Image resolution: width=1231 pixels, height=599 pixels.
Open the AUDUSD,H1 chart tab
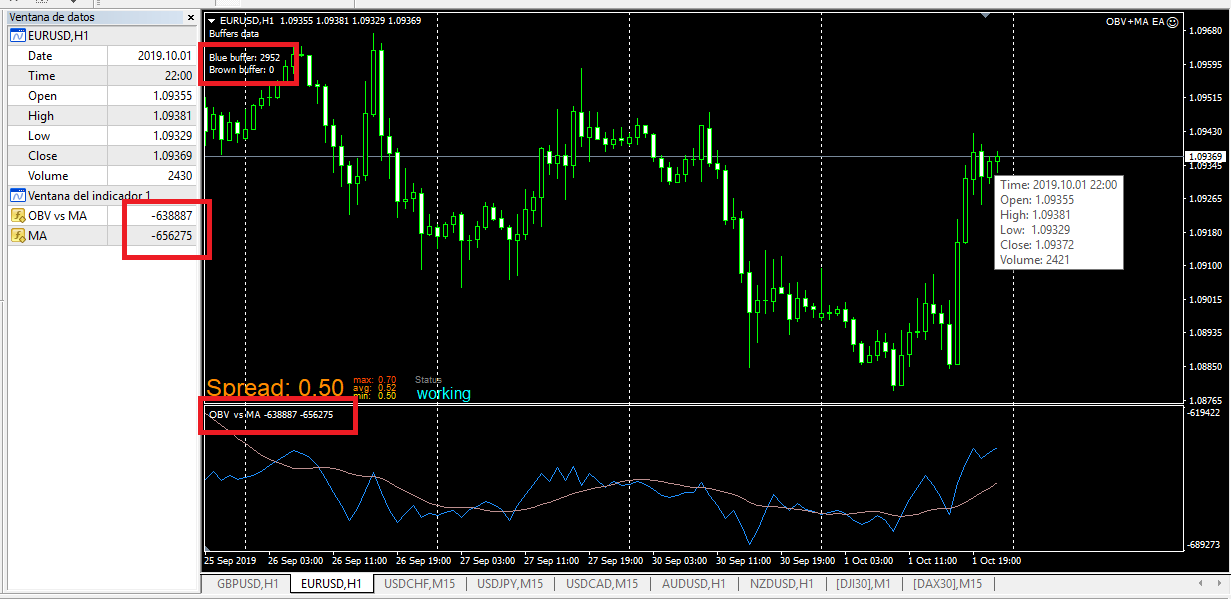(x=692, y=584)
